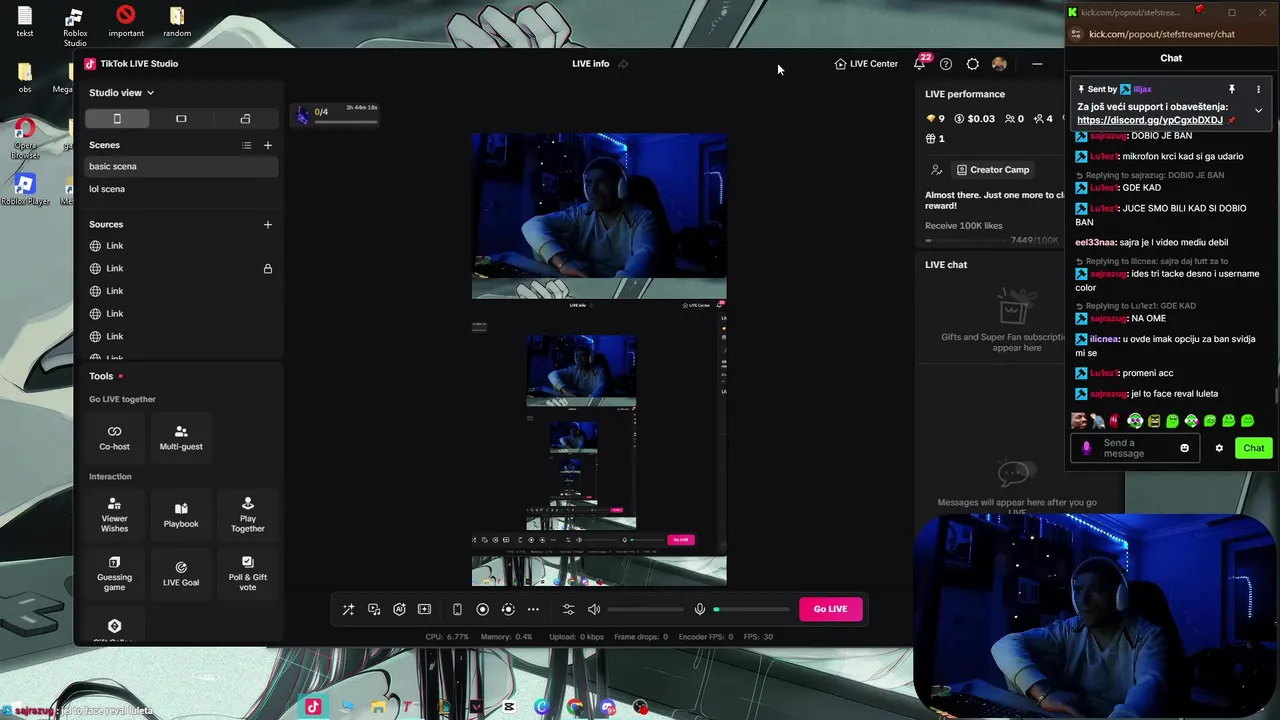Select the first Link source

pos(181,246)
